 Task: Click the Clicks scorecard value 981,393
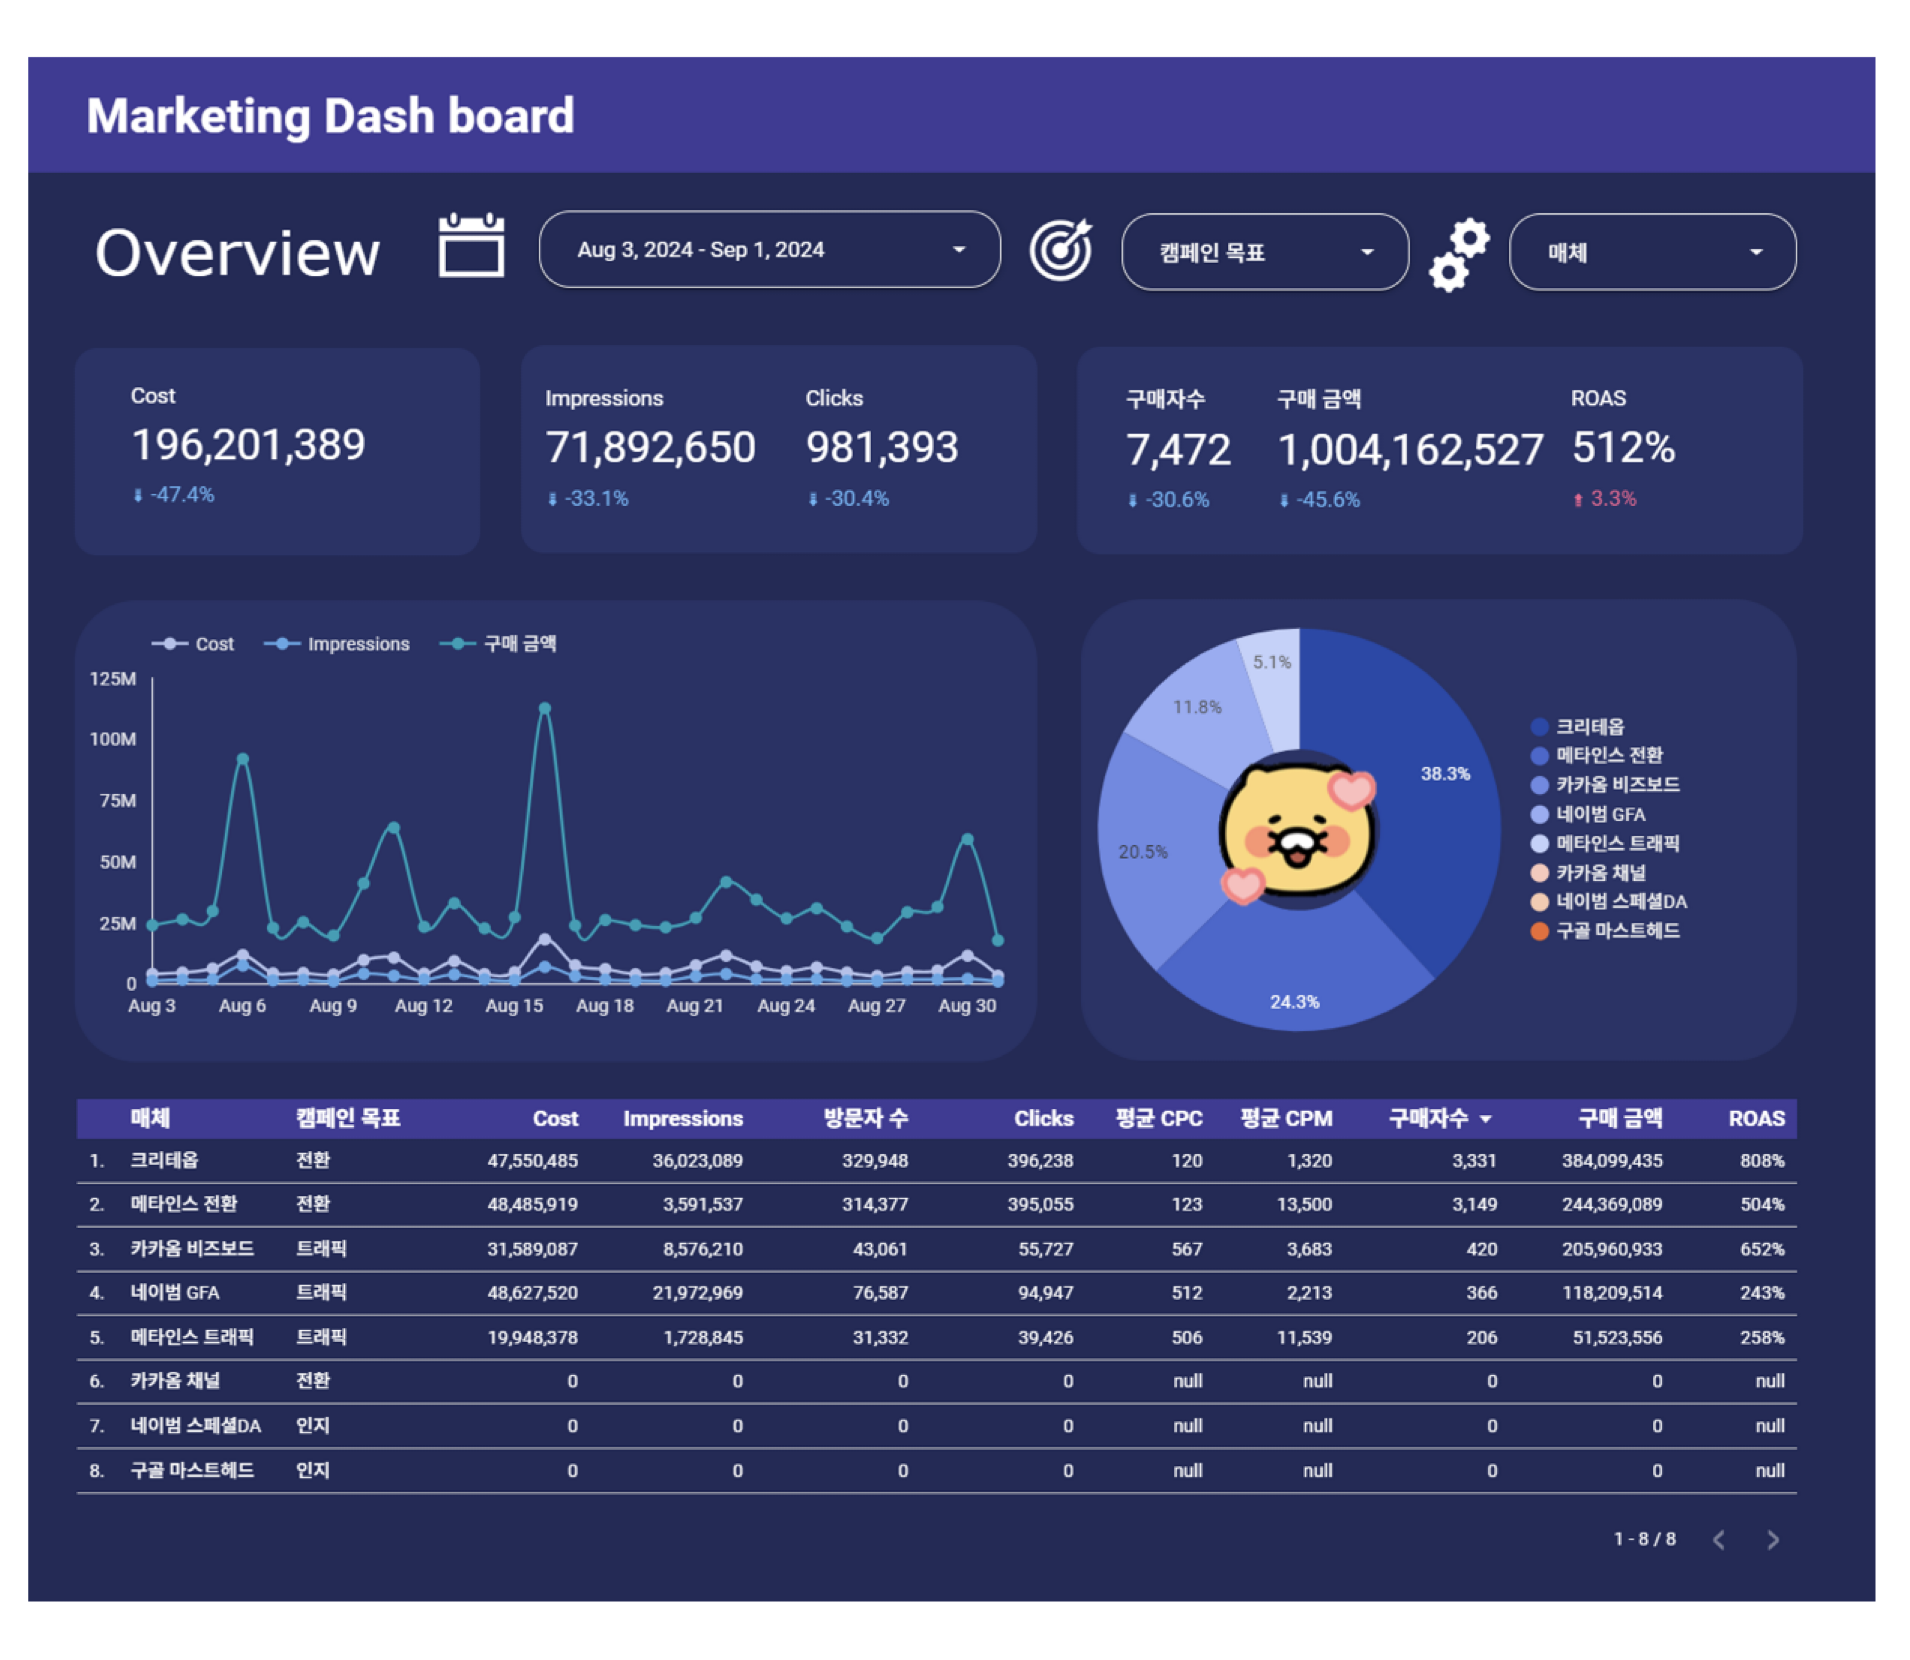882,447
